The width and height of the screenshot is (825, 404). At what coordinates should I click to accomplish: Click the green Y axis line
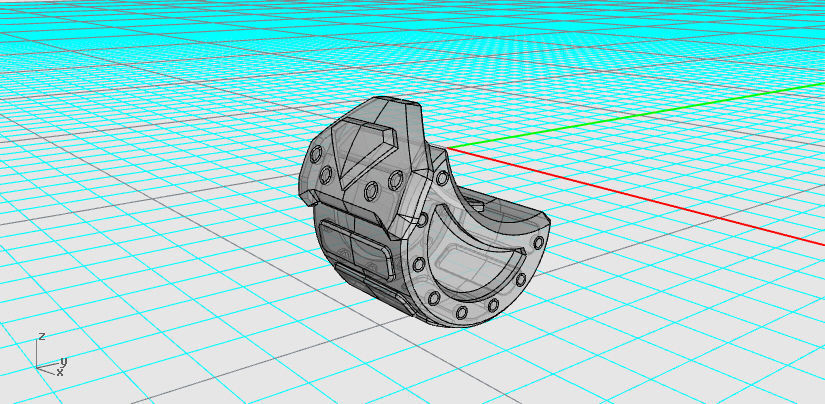pyautogui.click(x=636, y=115)
